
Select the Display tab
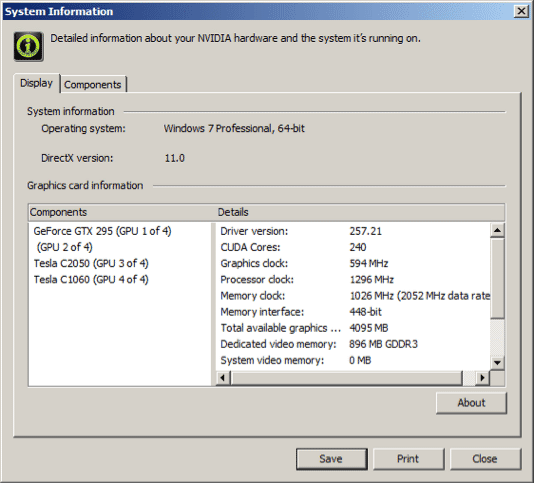[37, 83]
